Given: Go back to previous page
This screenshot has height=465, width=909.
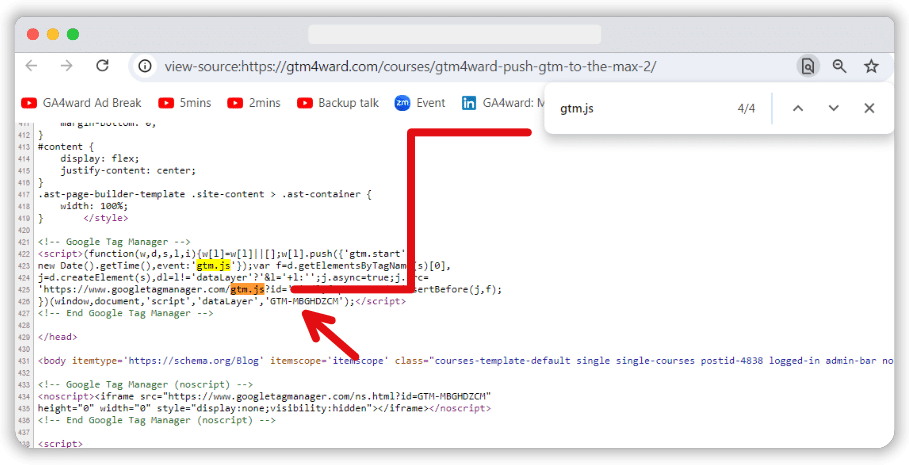Looking at the screenshot, I should tap(31, 66).
